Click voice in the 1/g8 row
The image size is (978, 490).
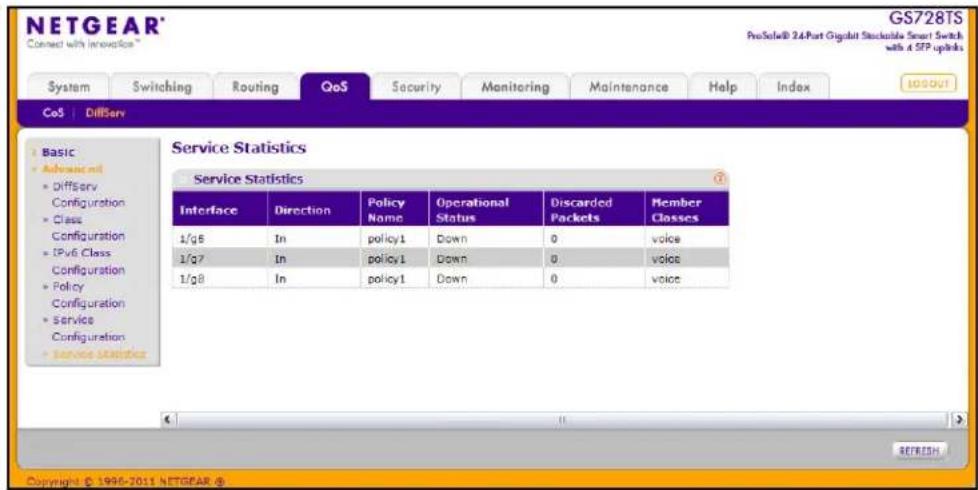click(666, 279)
